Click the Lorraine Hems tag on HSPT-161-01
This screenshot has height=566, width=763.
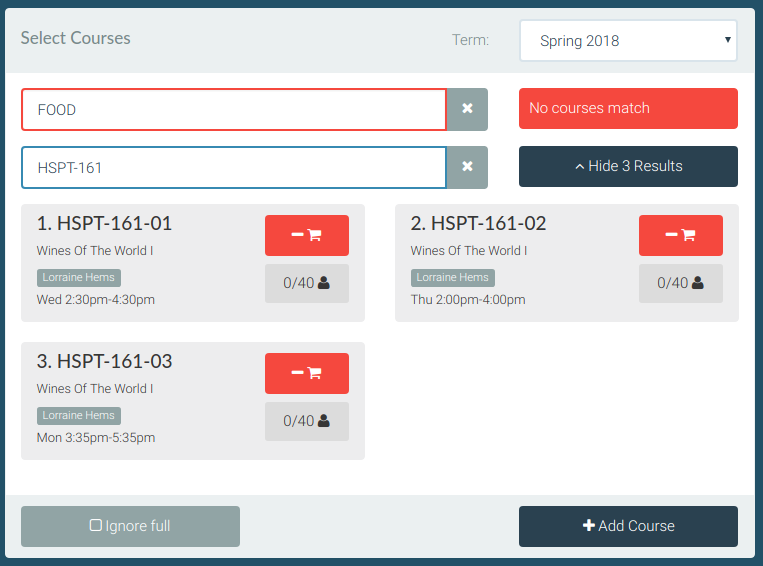click(x=79, y=277)
